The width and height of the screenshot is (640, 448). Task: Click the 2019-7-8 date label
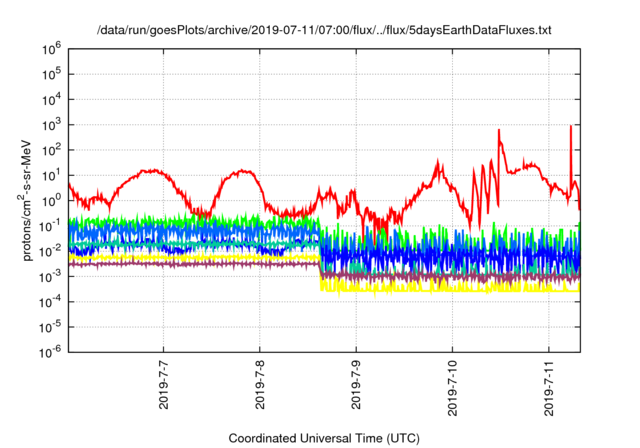[260, 385]
